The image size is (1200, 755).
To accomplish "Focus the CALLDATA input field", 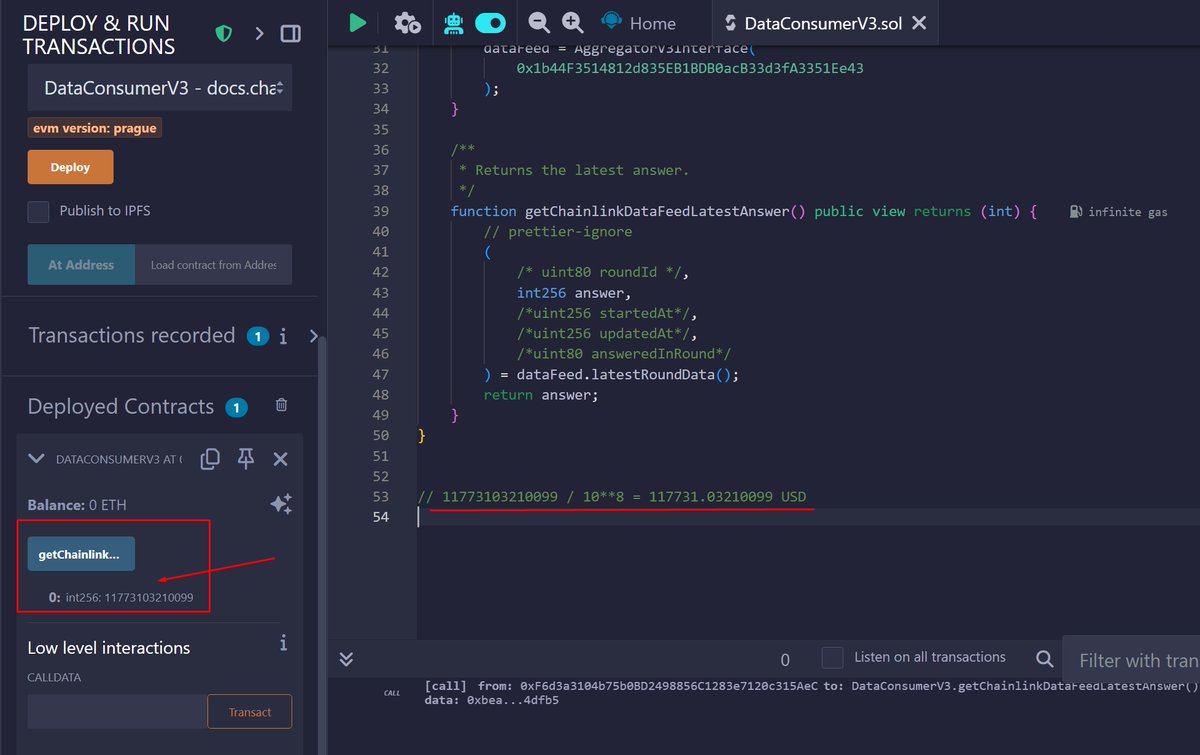I will 117,712.
